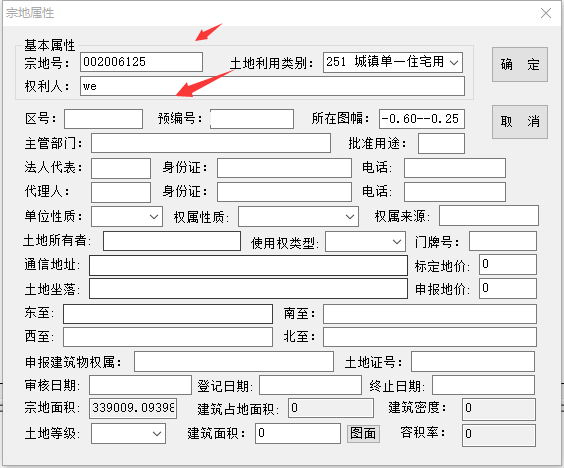The height and width of the screenshot is (468, 564).
Task: Focus the 宗地号 input field
Action: click(141, 62)
